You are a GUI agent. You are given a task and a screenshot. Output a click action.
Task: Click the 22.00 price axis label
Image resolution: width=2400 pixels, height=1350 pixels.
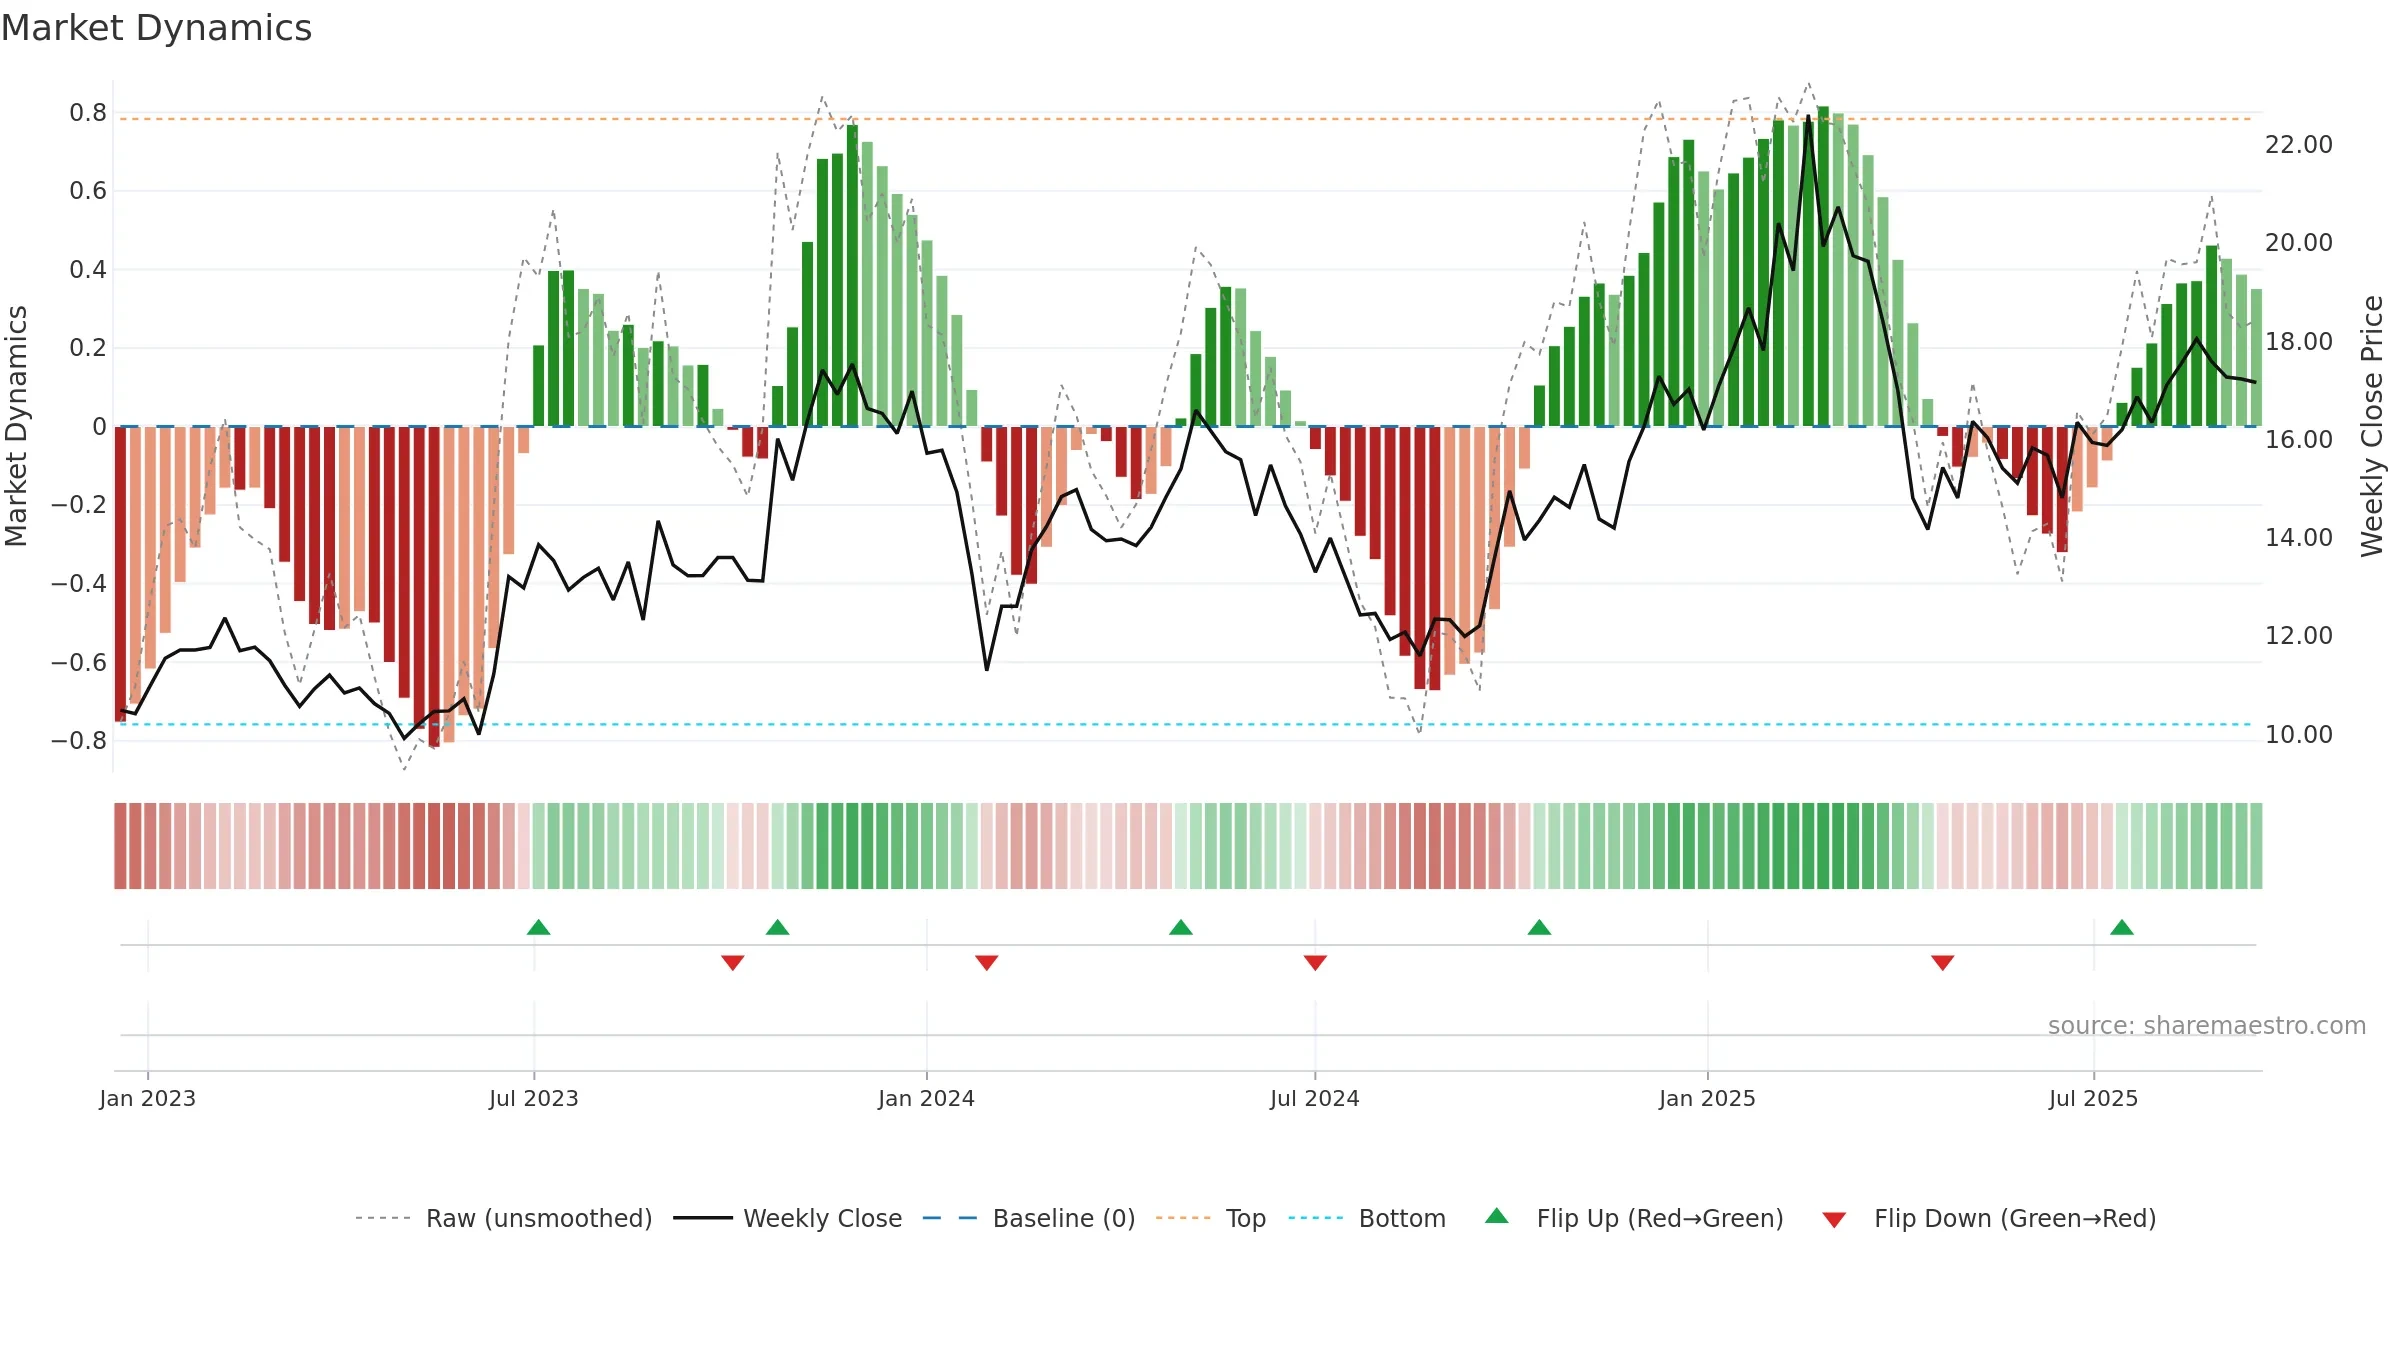pos(2299,145)
